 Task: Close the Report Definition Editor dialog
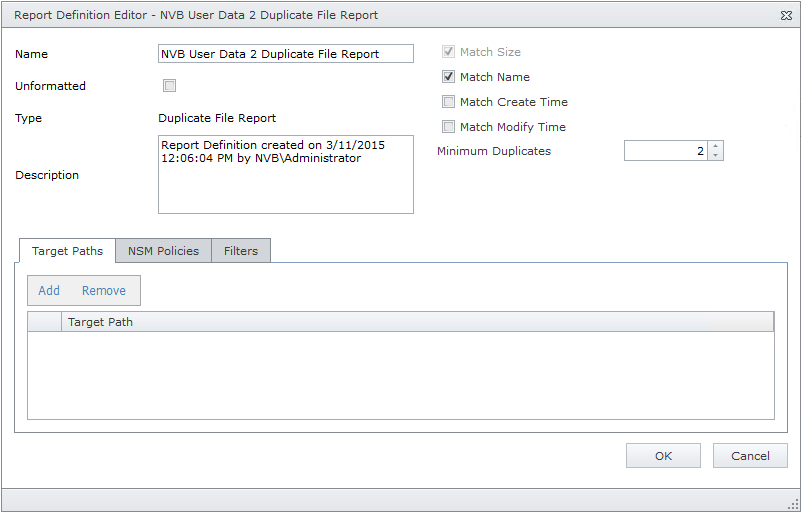[x=786, y=16]
